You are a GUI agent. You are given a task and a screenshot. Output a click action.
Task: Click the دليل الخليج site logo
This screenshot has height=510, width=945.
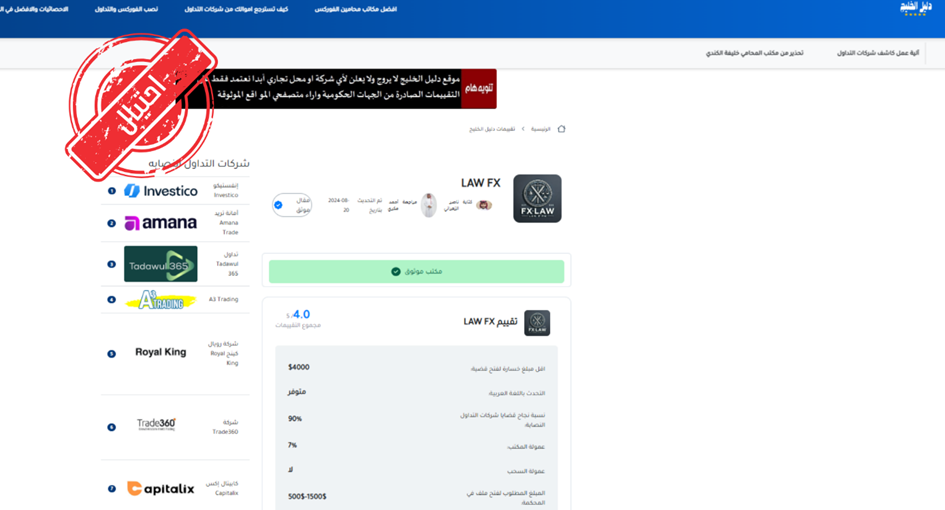click(x=915, y=8)
